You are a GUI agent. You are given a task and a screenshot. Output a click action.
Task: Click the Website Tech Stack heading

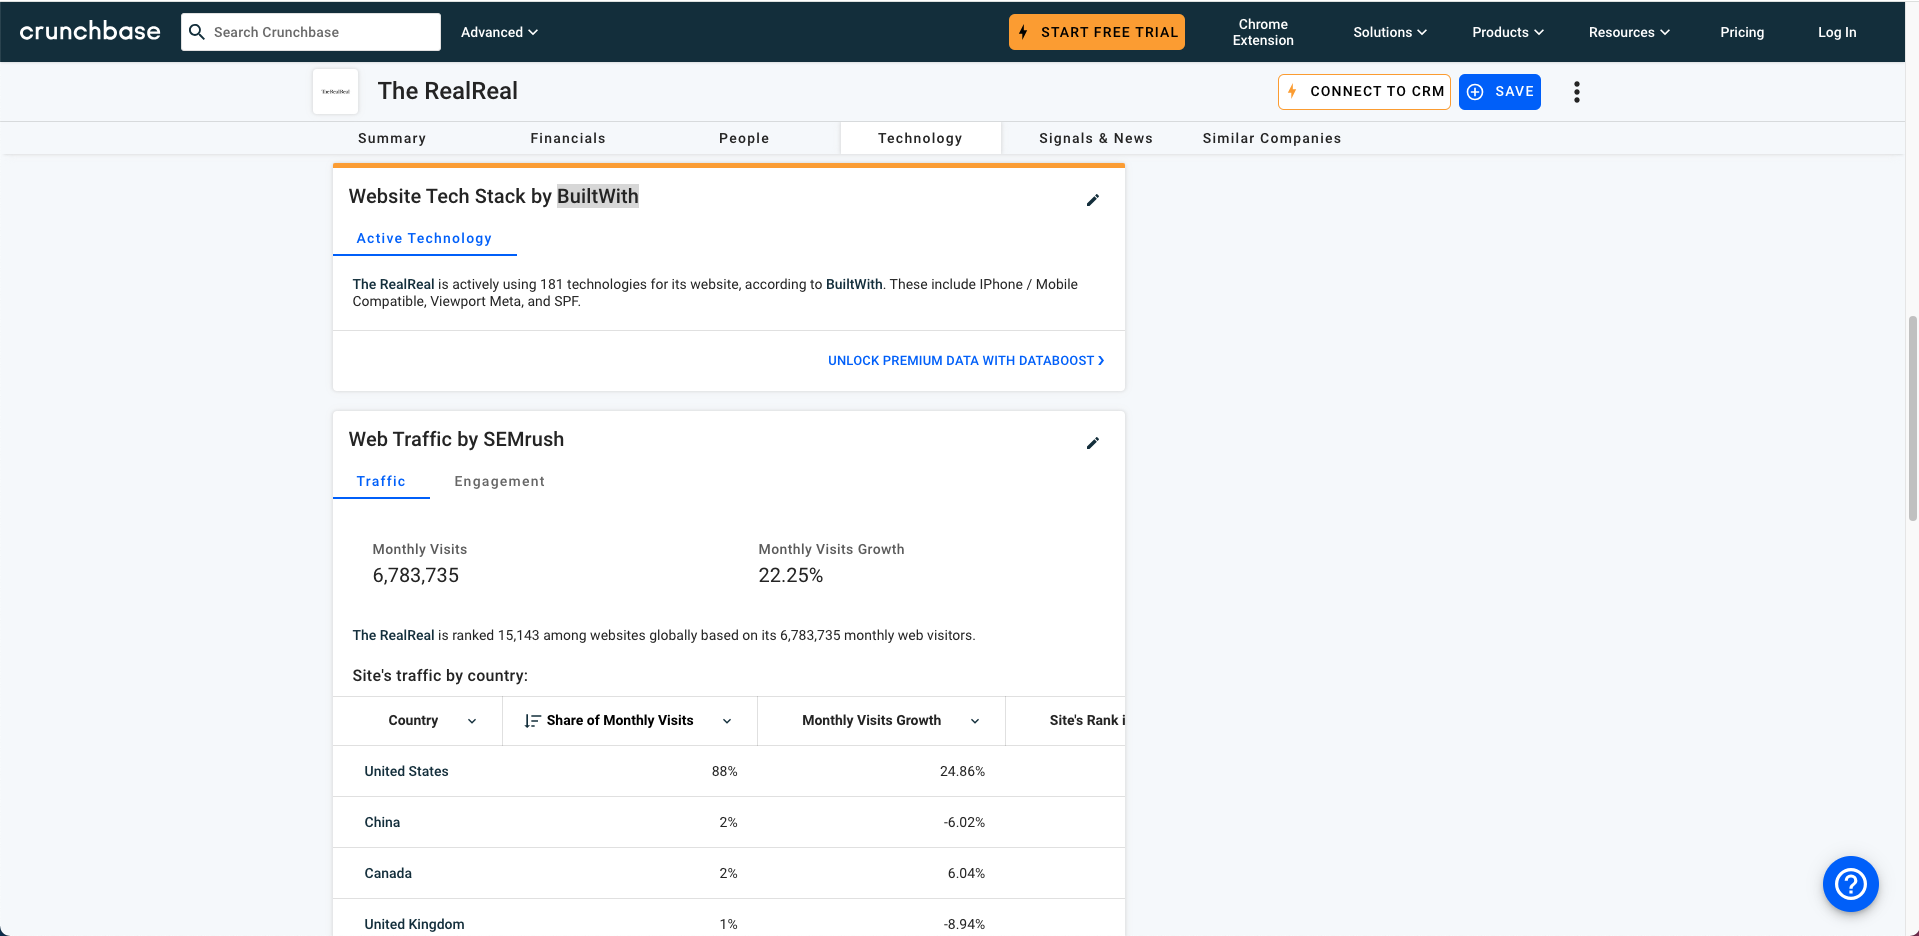pos(493,196)
